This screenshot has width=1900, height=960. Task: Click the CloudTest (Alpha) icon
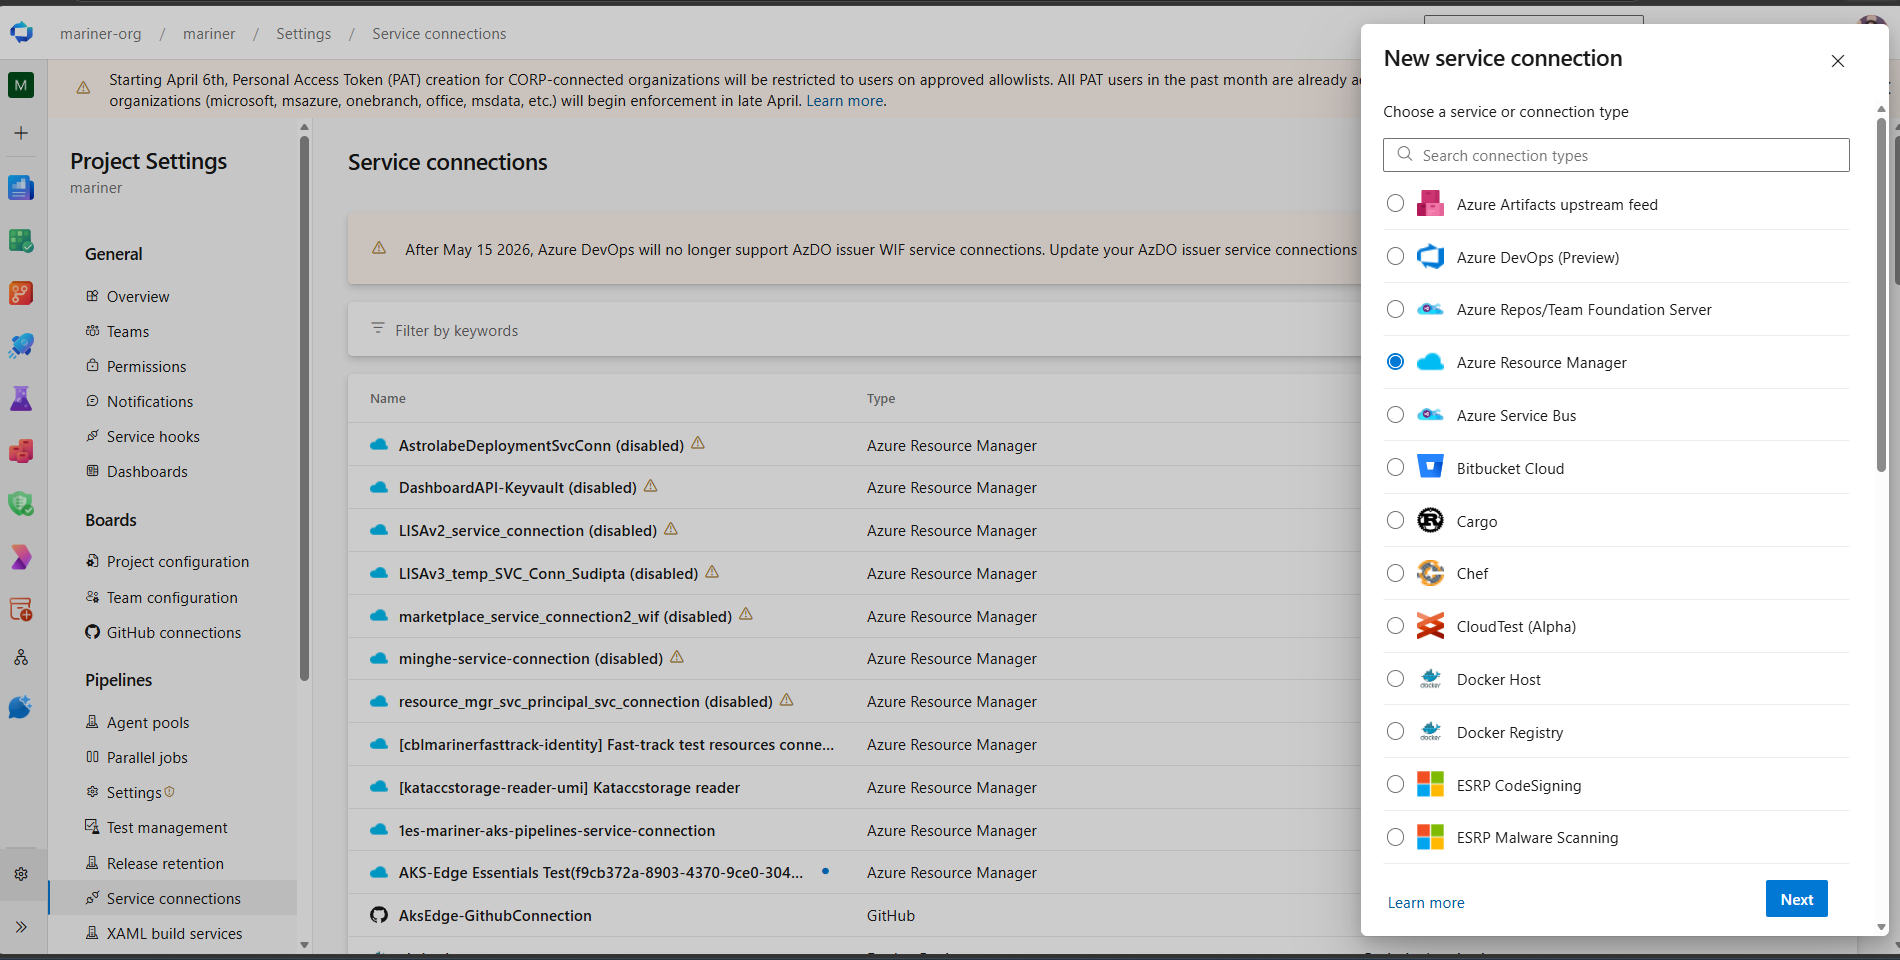click(1431, 626)
